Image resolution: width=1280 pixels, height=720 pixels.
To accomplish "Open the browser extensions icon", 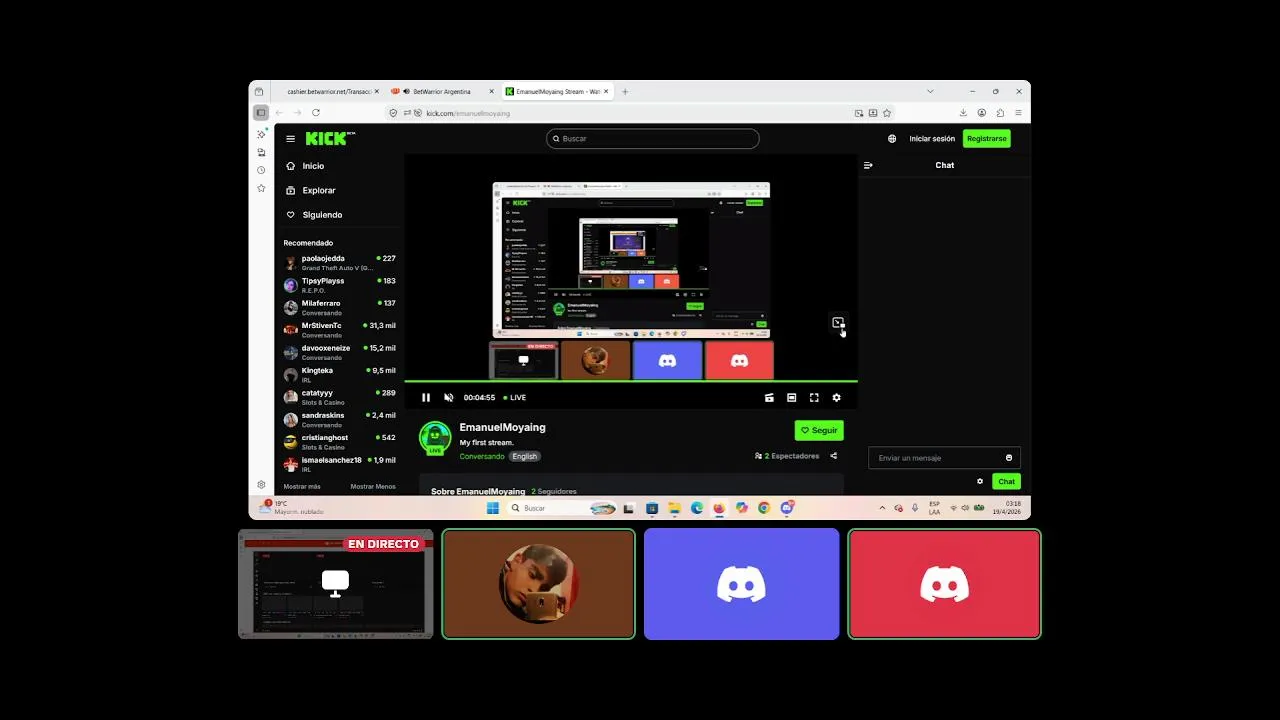I will tap(1000, 113).
